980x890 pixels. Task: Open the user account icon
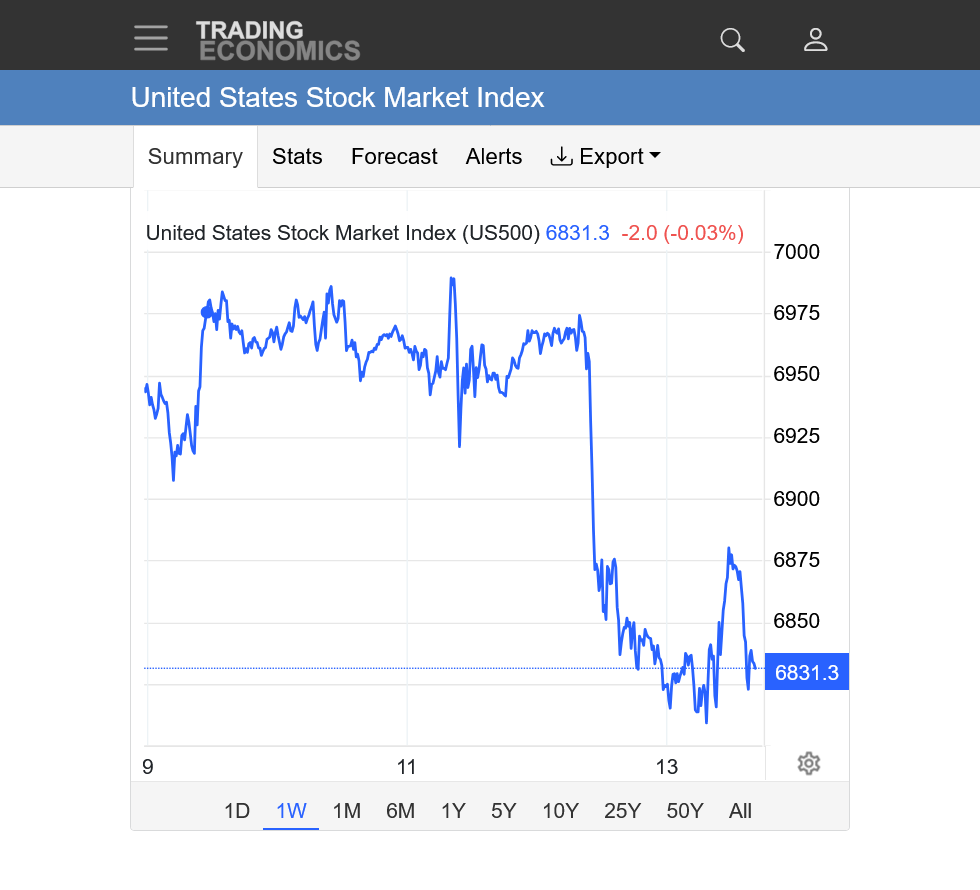(816, 40)
